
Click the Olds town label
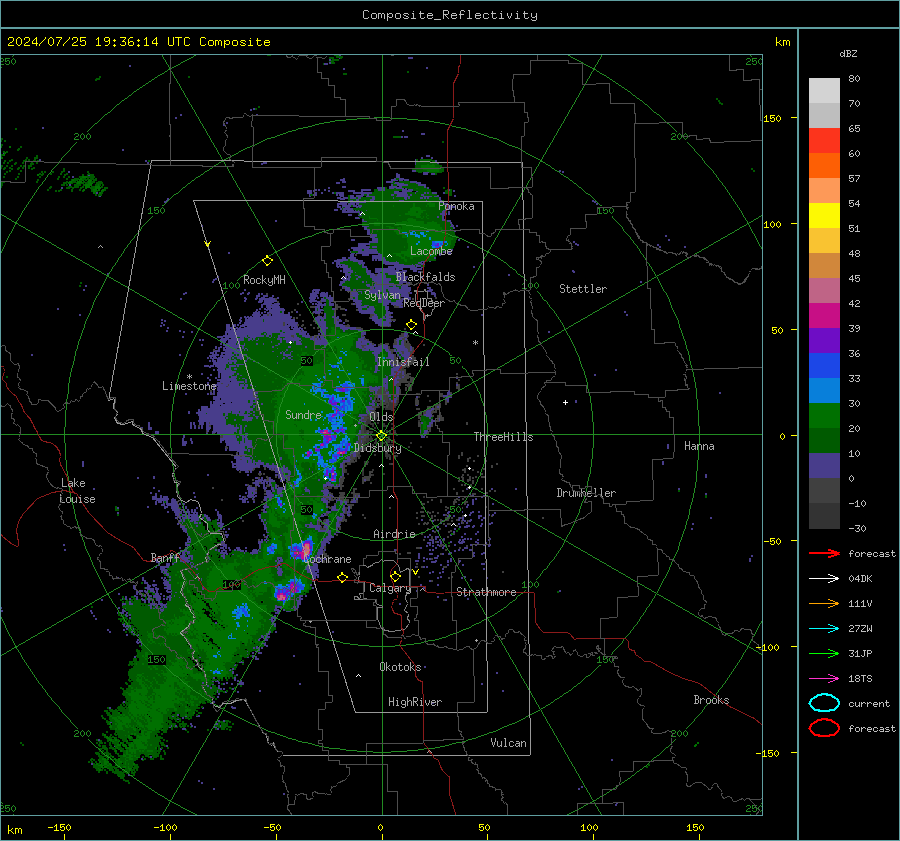click(381, 417)
